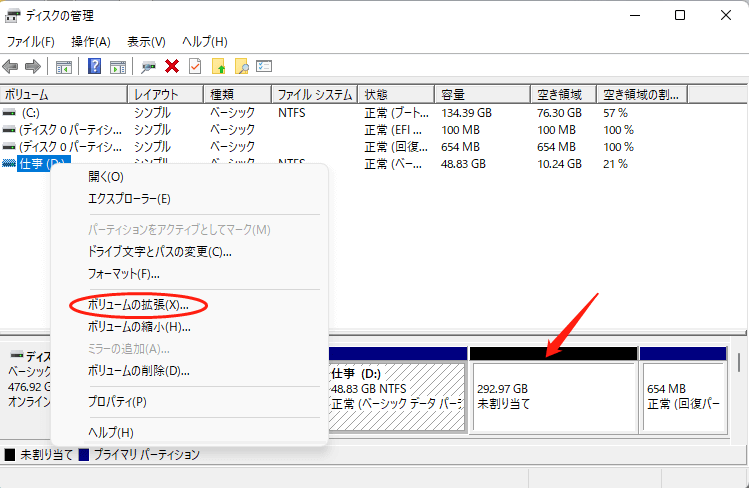Click the folder search magnifier icon

242,66
